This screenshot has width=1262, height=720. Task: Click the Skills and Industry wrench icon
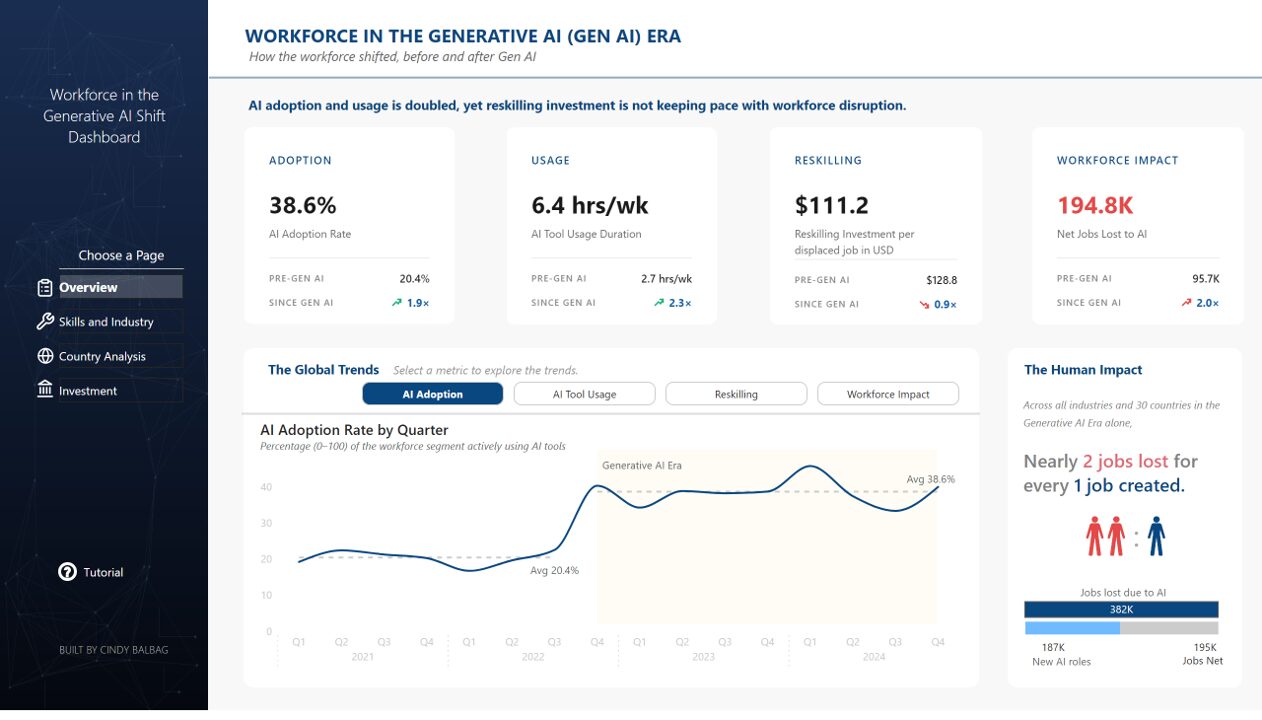pos(44,322)
